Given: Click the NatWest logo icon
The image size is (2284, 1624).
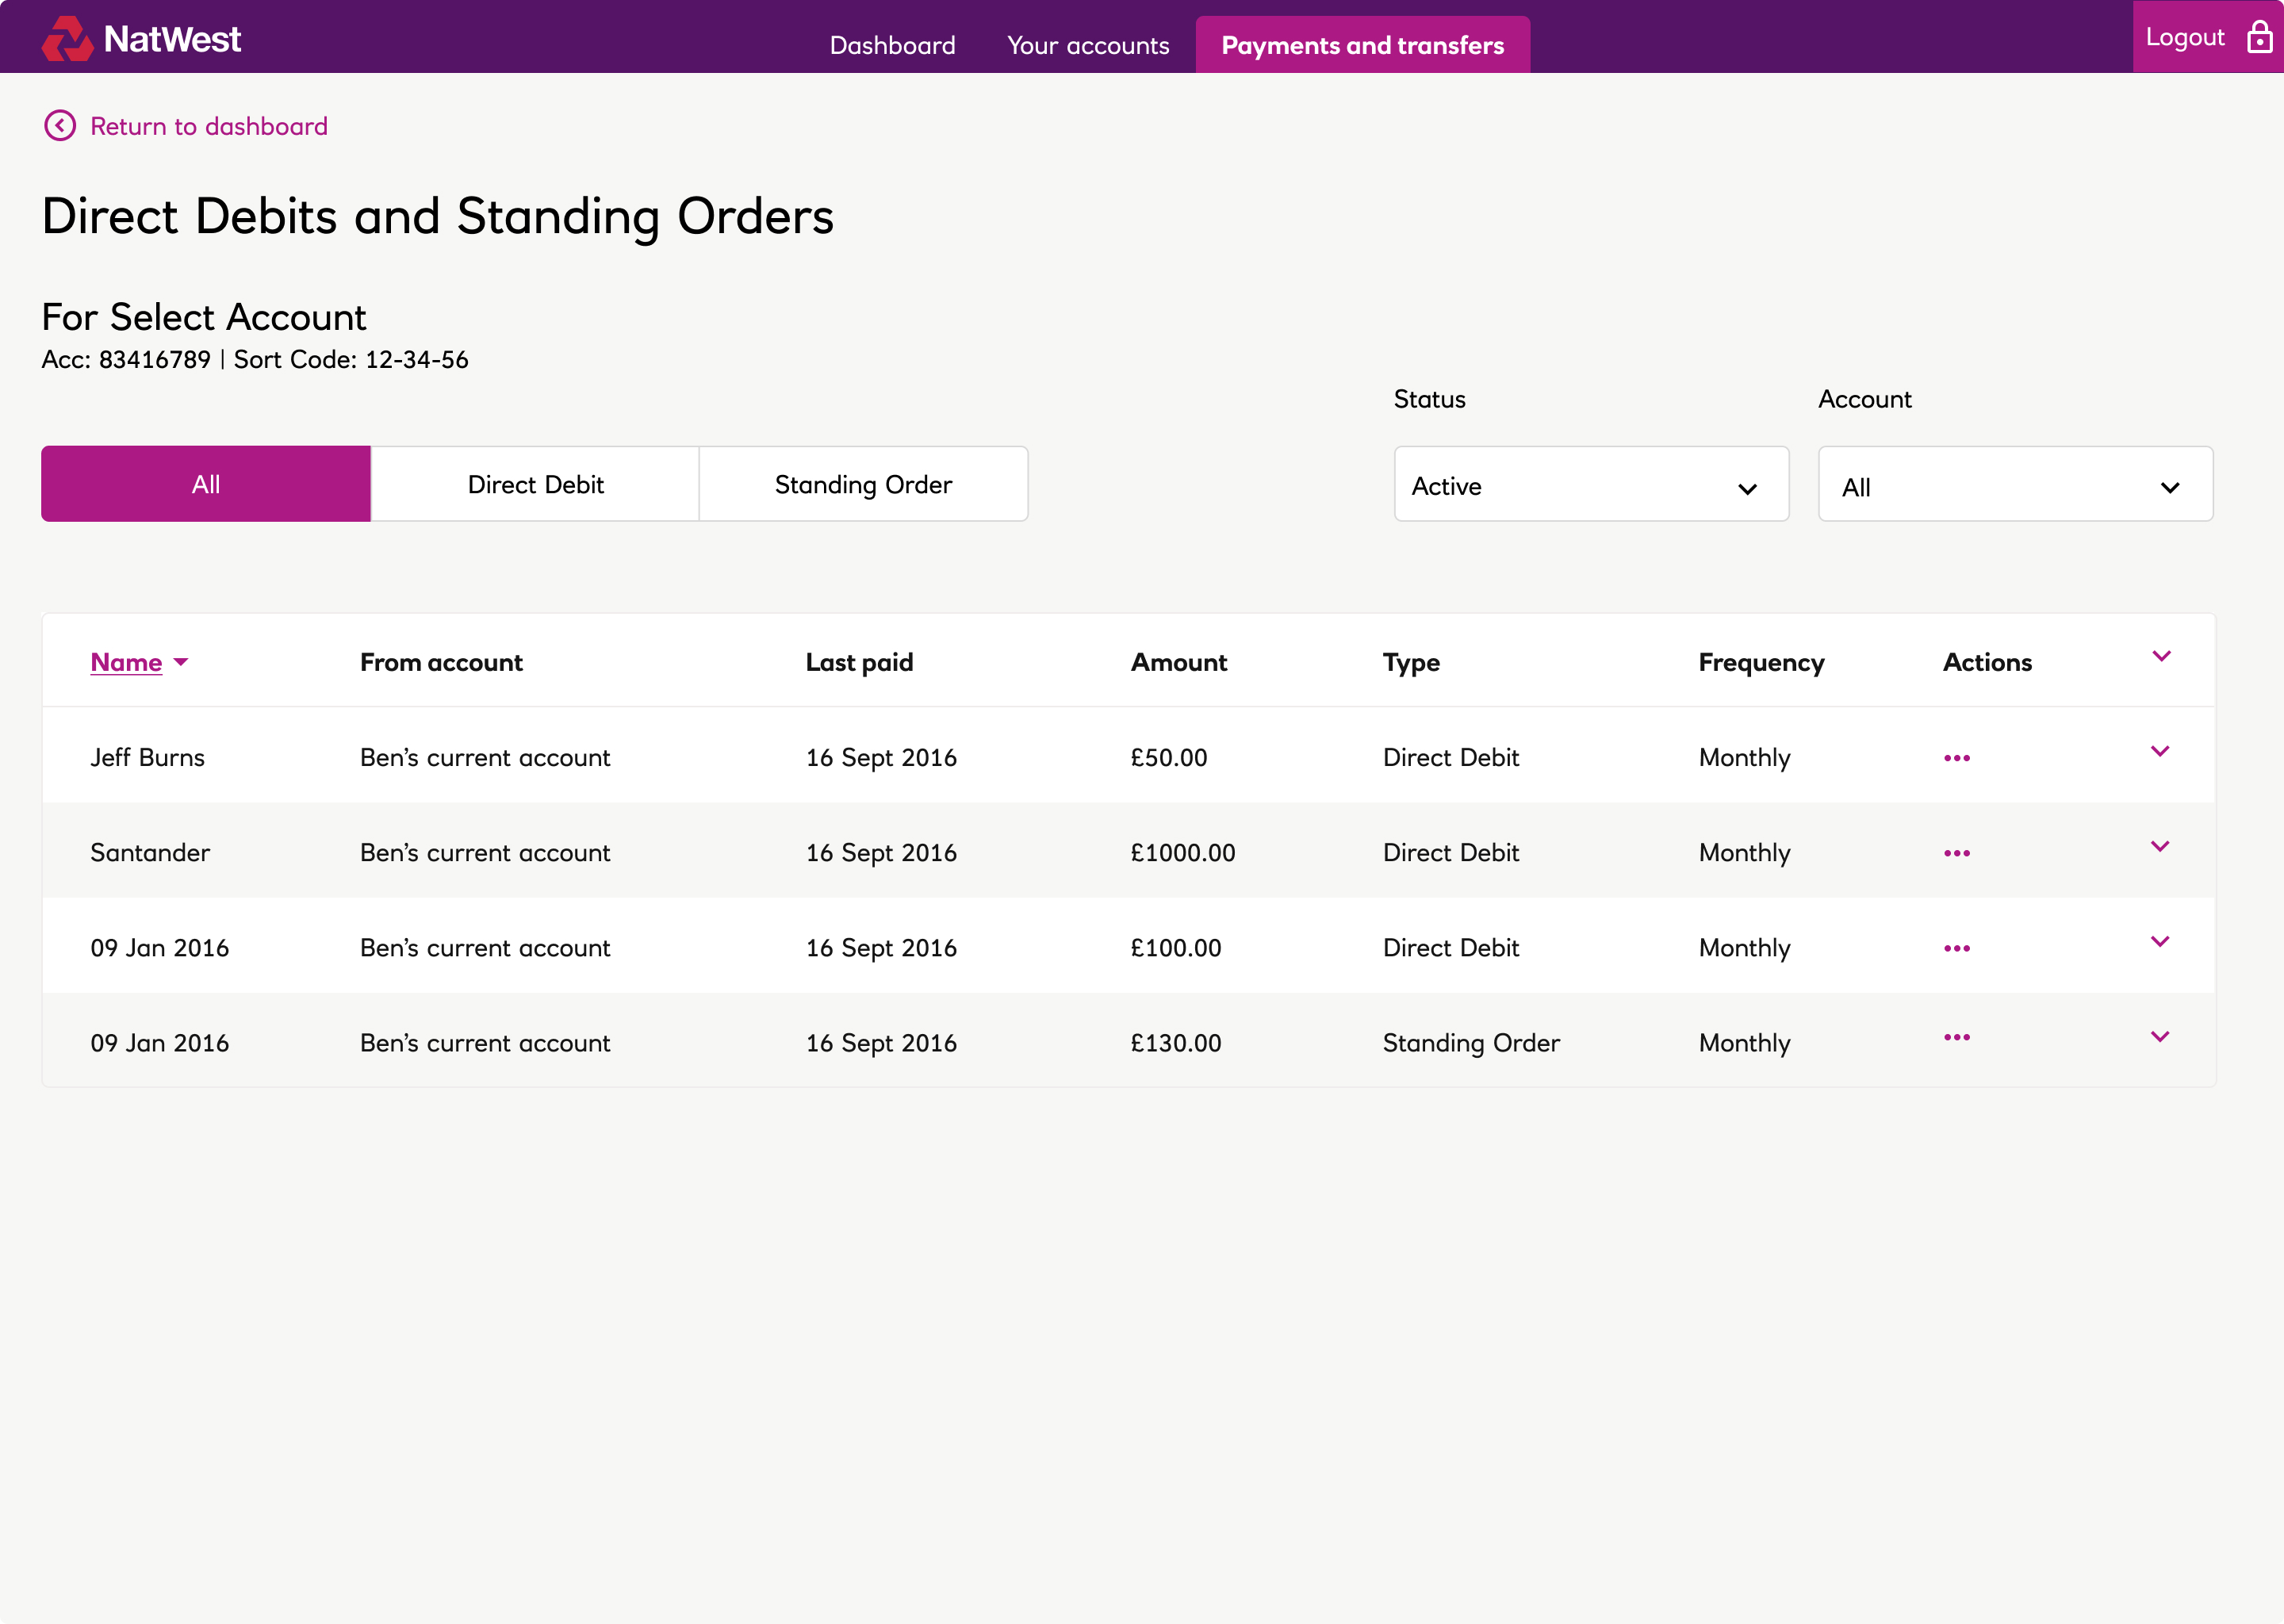Looking at the screenshot, I should point(67,39).
